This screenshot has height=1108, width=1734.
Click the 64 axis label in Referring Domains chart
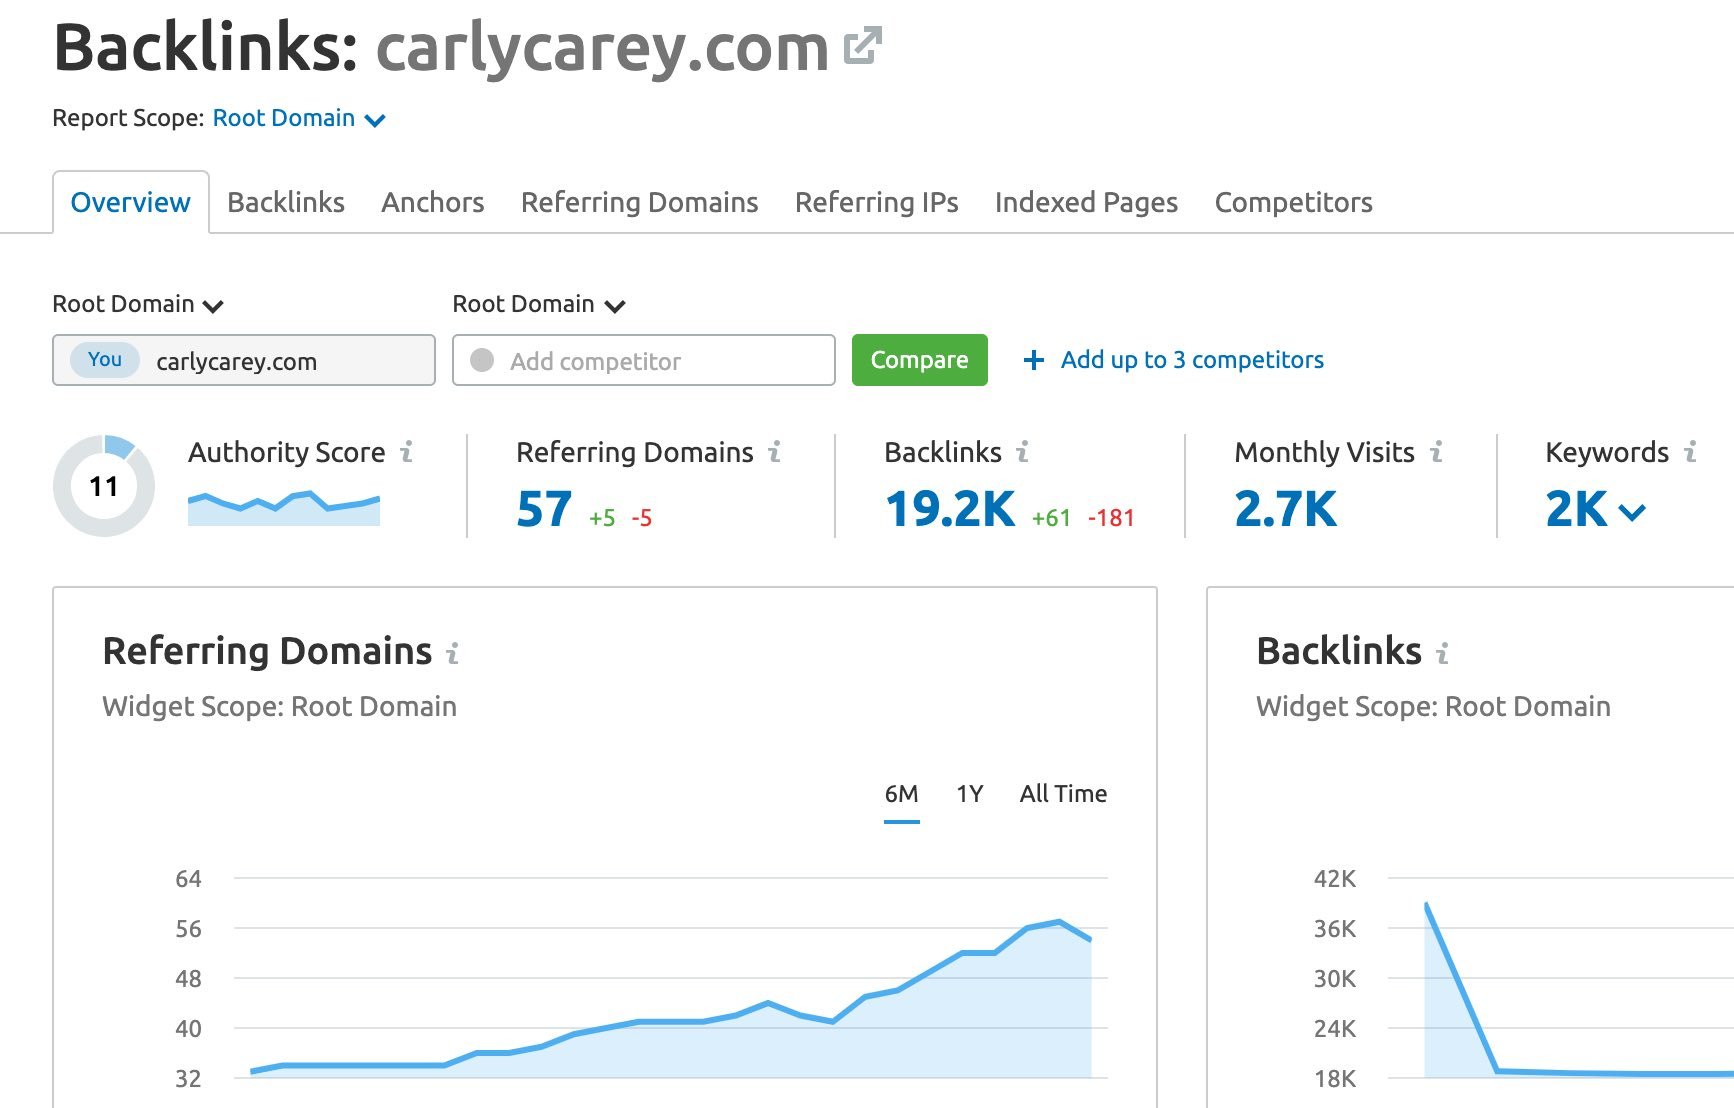click(188, 879)
